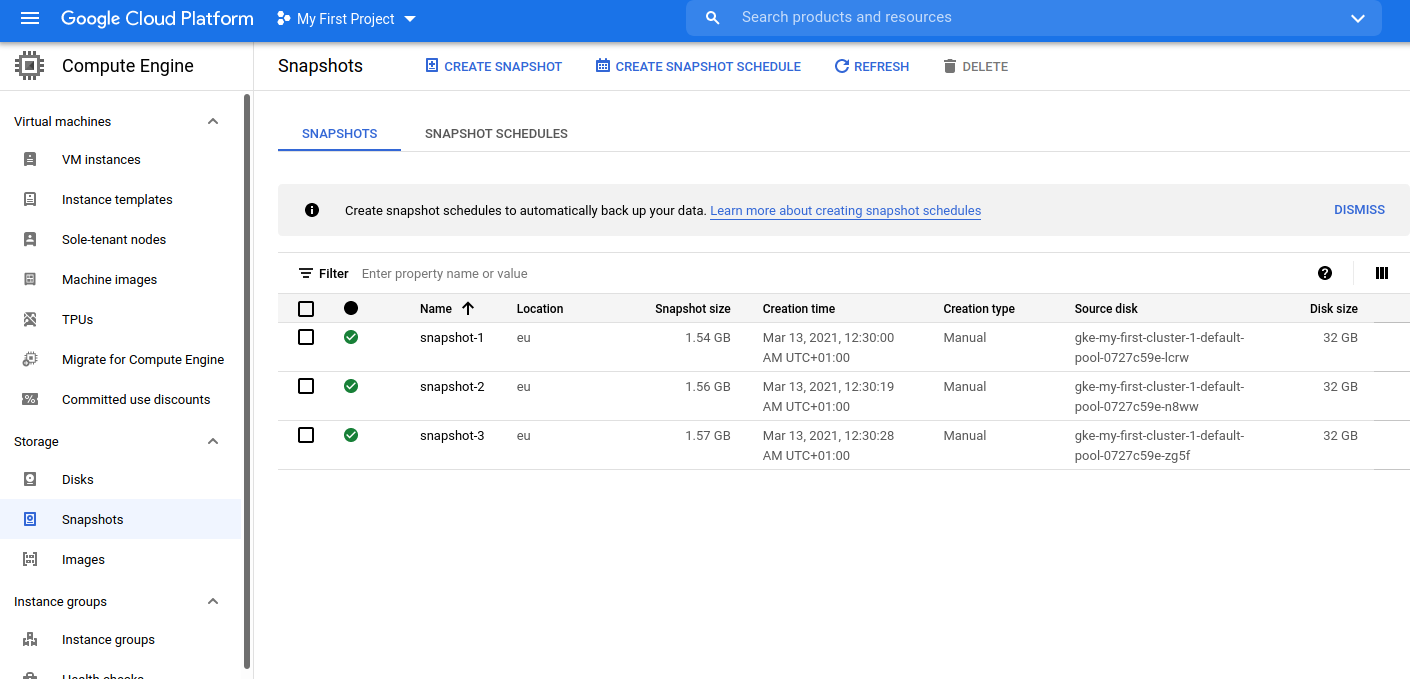This screenshot has width=1410, height=679.
Task: Click the sidebar vertical scrollbar
Action: [247, 380]
